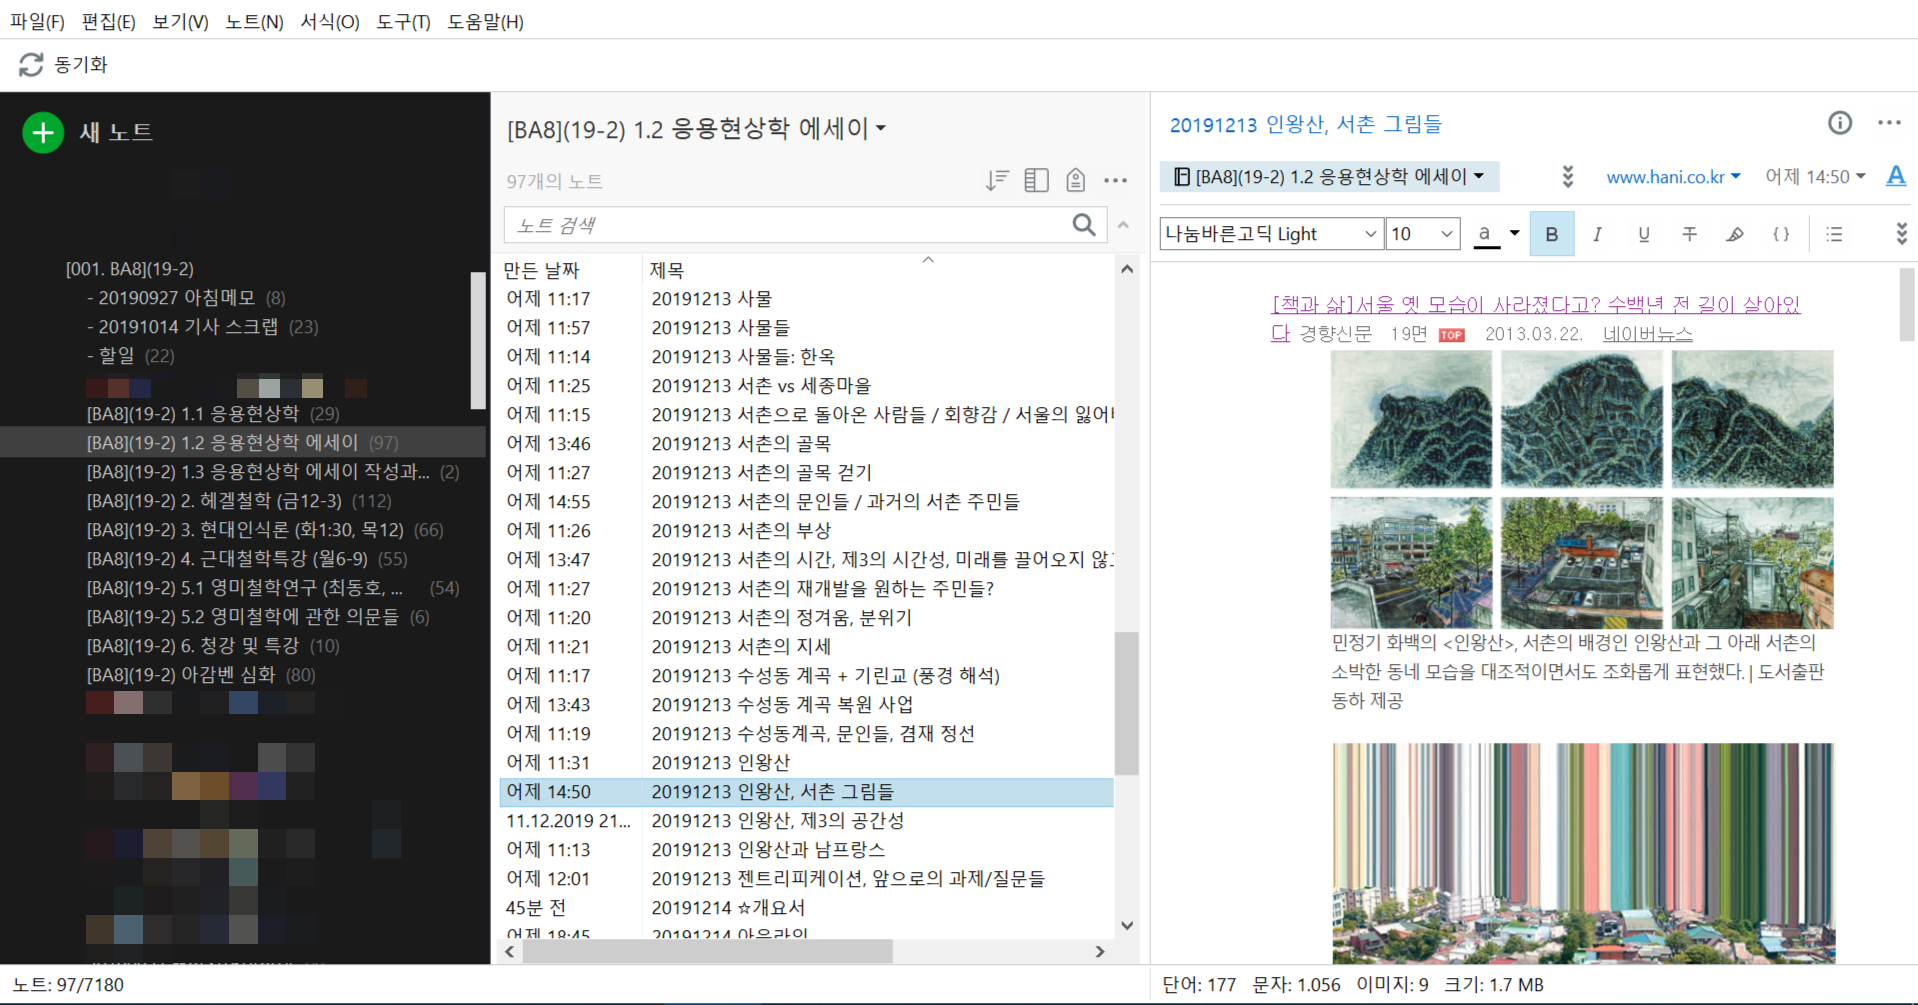This screenshot has width=1918, height=1005.
Task: Open 도구(T) menu
Action: pos(403,21)
